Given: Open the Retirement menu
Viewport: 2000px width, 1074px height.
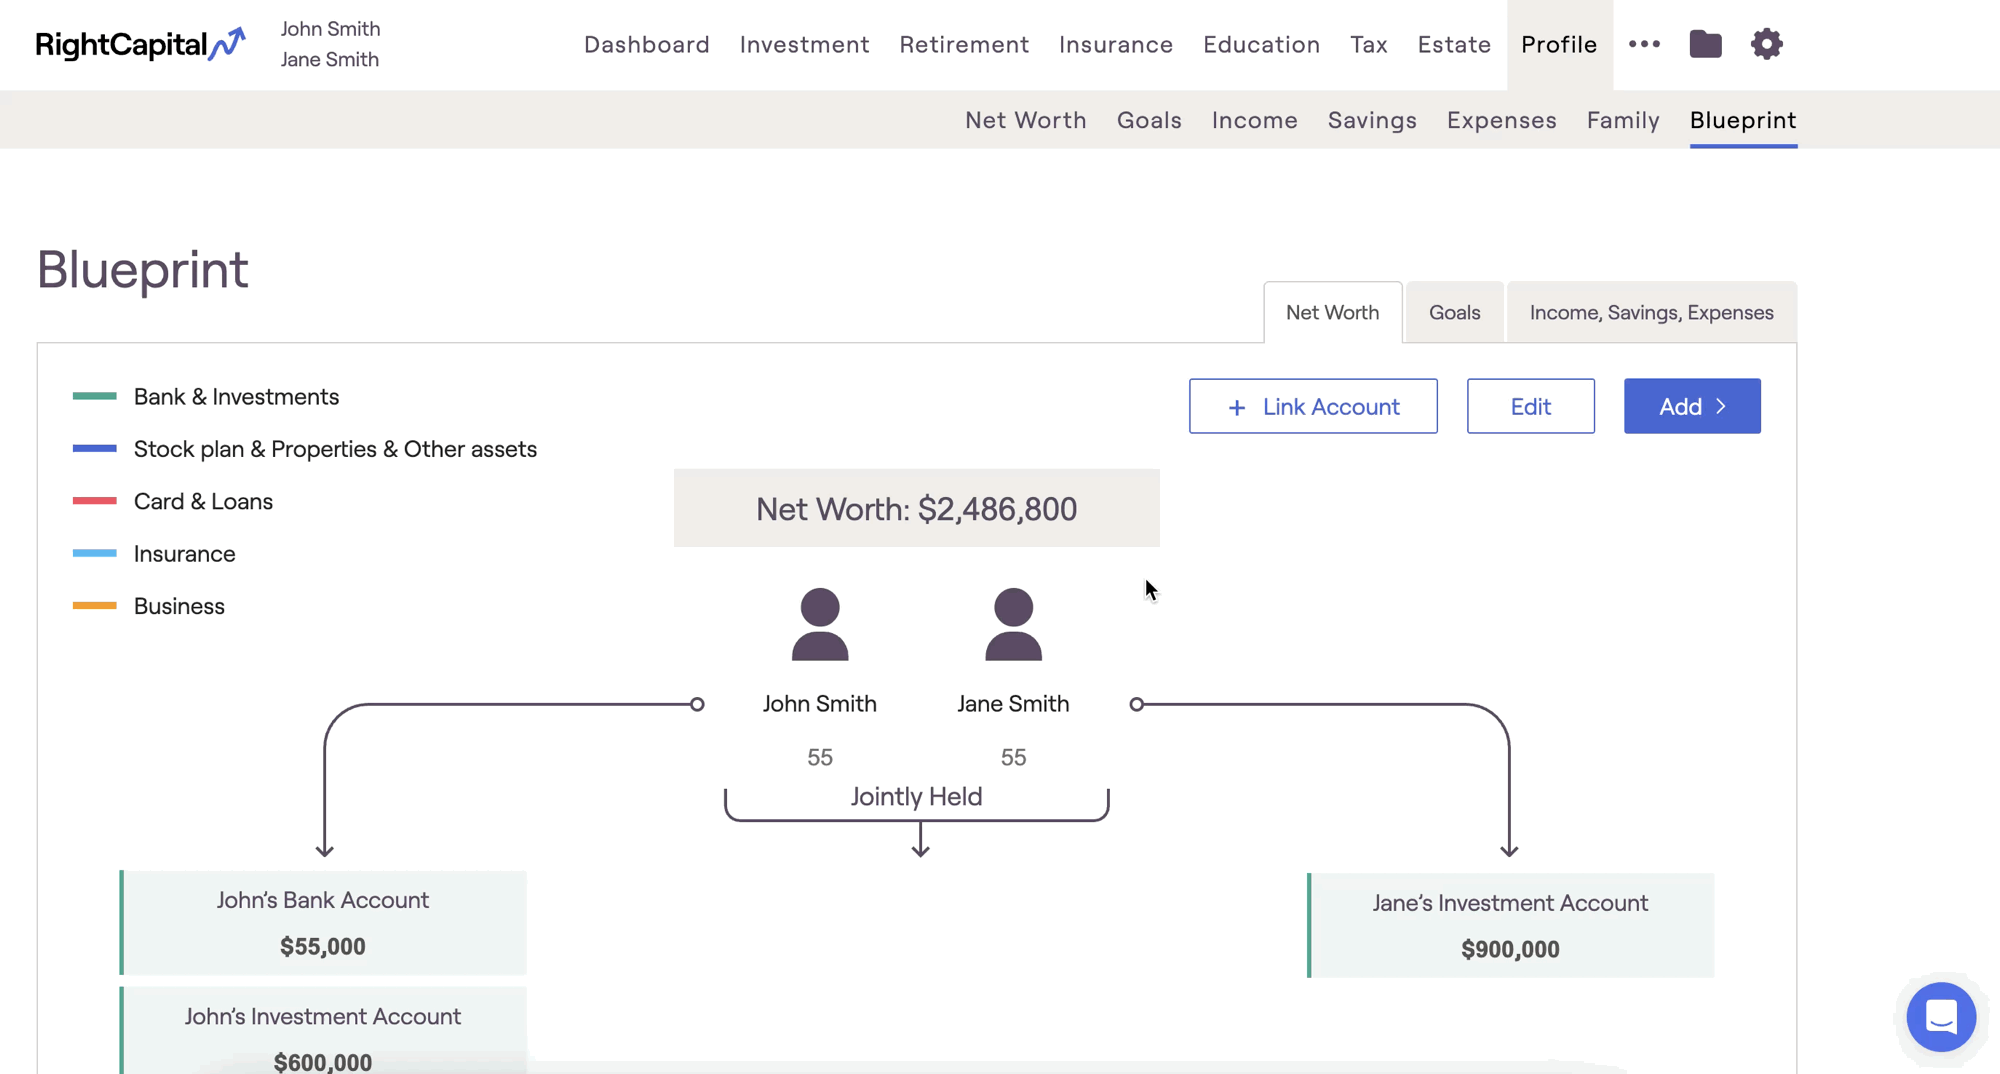Looking at the screenshot, I should (964, 45).
